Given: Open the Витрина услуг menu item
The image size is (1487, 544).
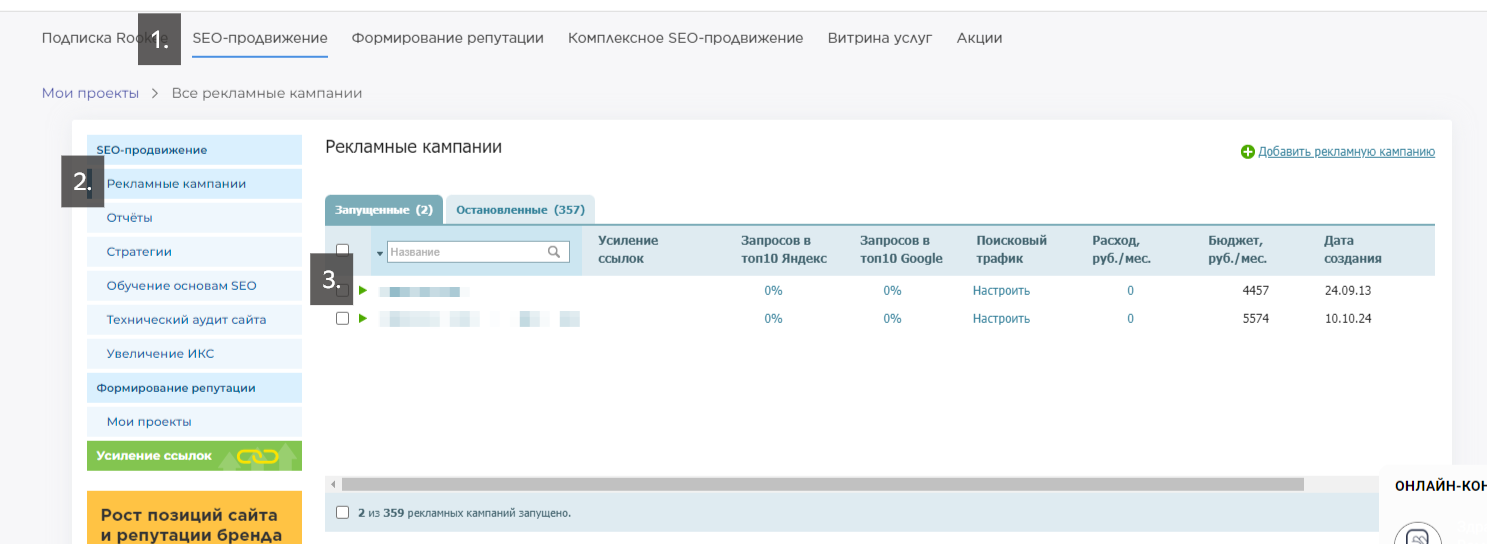Looking at the screenshot, I should coord(879,38).
